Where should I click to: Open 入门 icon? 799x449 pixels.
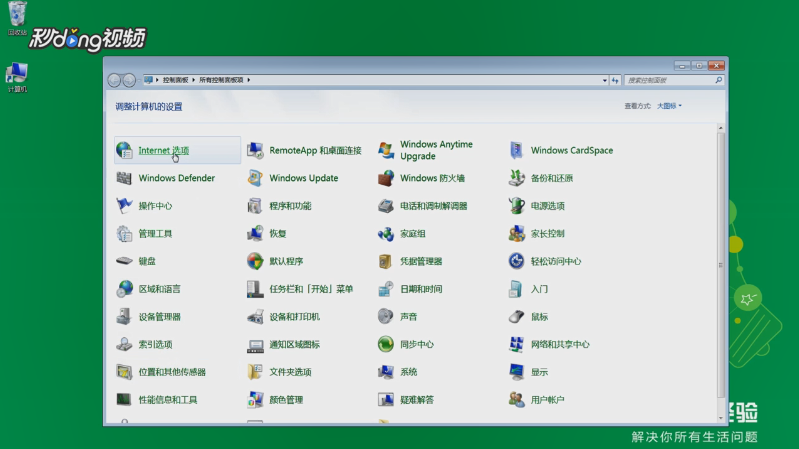516,288
